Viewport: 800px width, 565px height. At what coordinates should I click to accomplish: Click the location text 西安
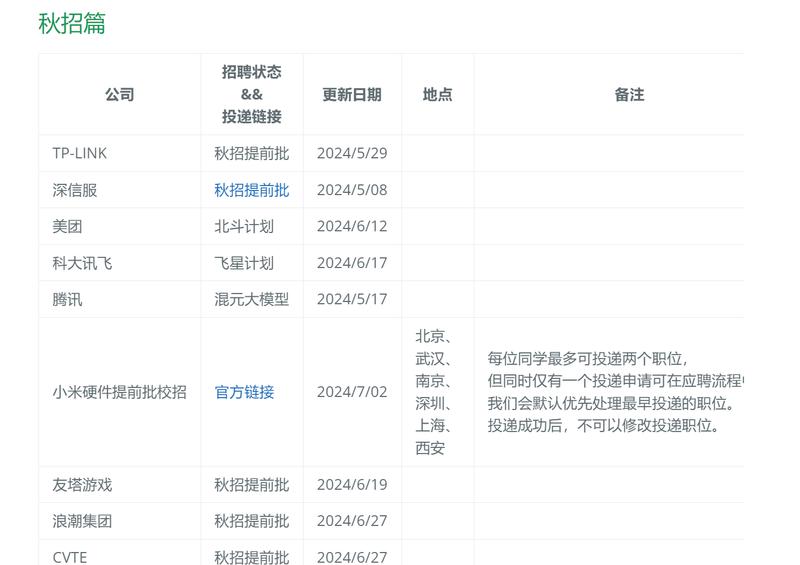430,448
